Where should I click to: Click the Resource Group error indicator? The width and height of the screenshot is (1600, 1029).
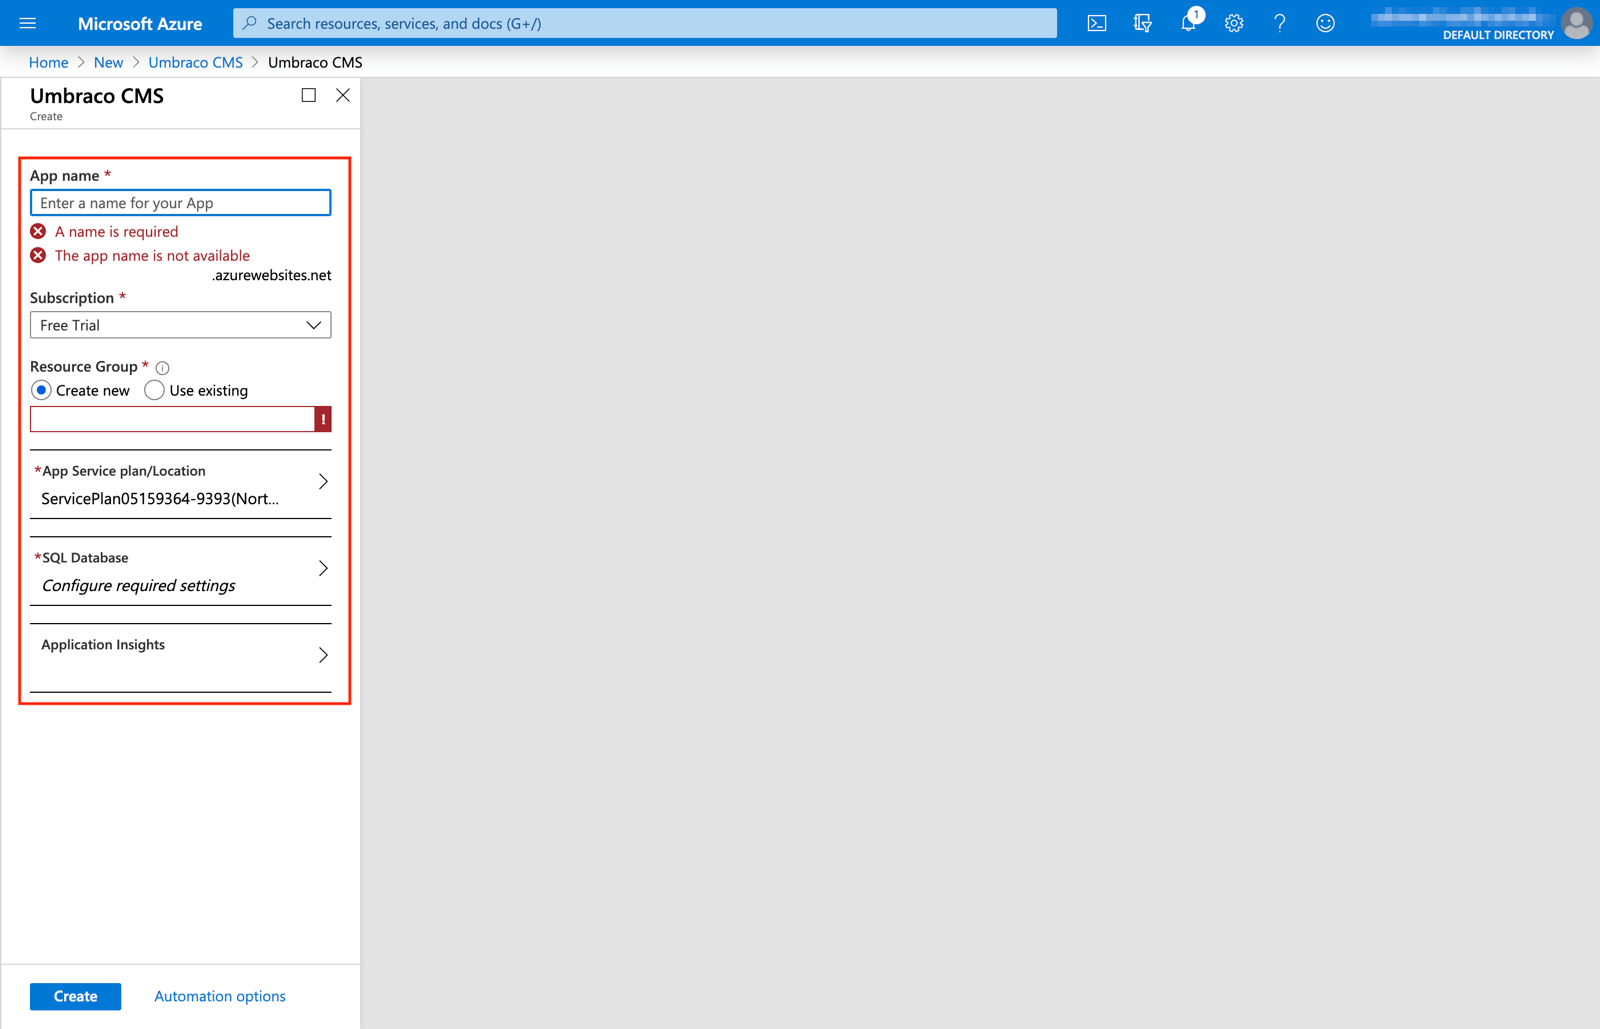323,419
